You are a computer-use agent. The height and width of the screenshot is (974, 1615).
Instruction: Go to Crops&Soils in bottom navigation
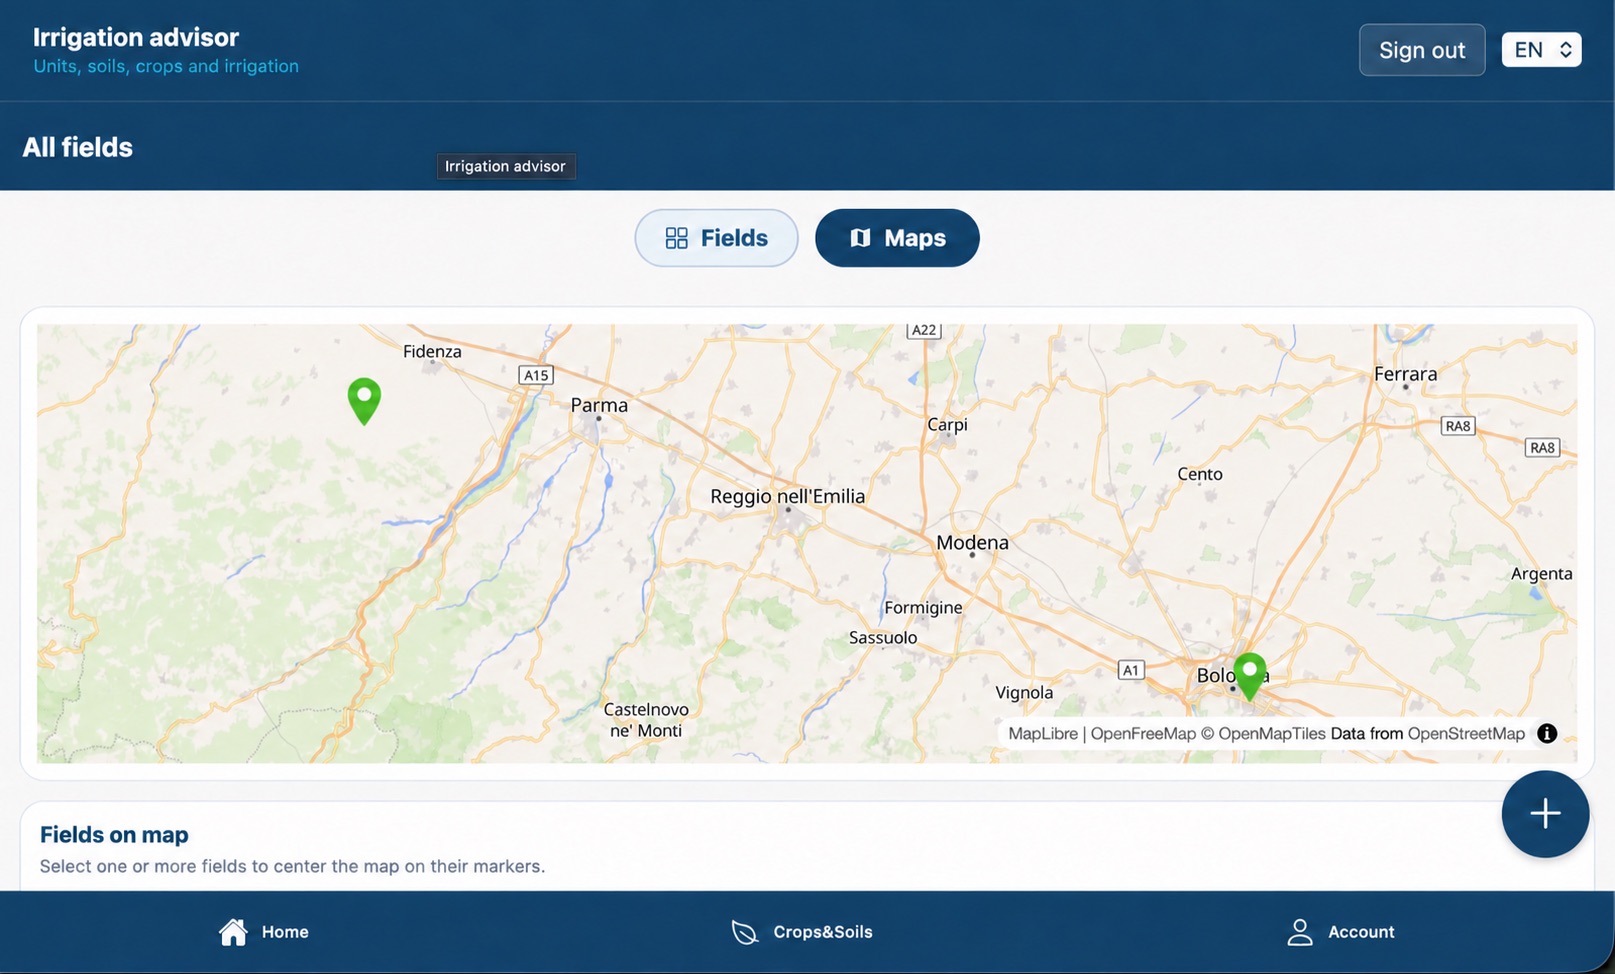tap(822, 932)
